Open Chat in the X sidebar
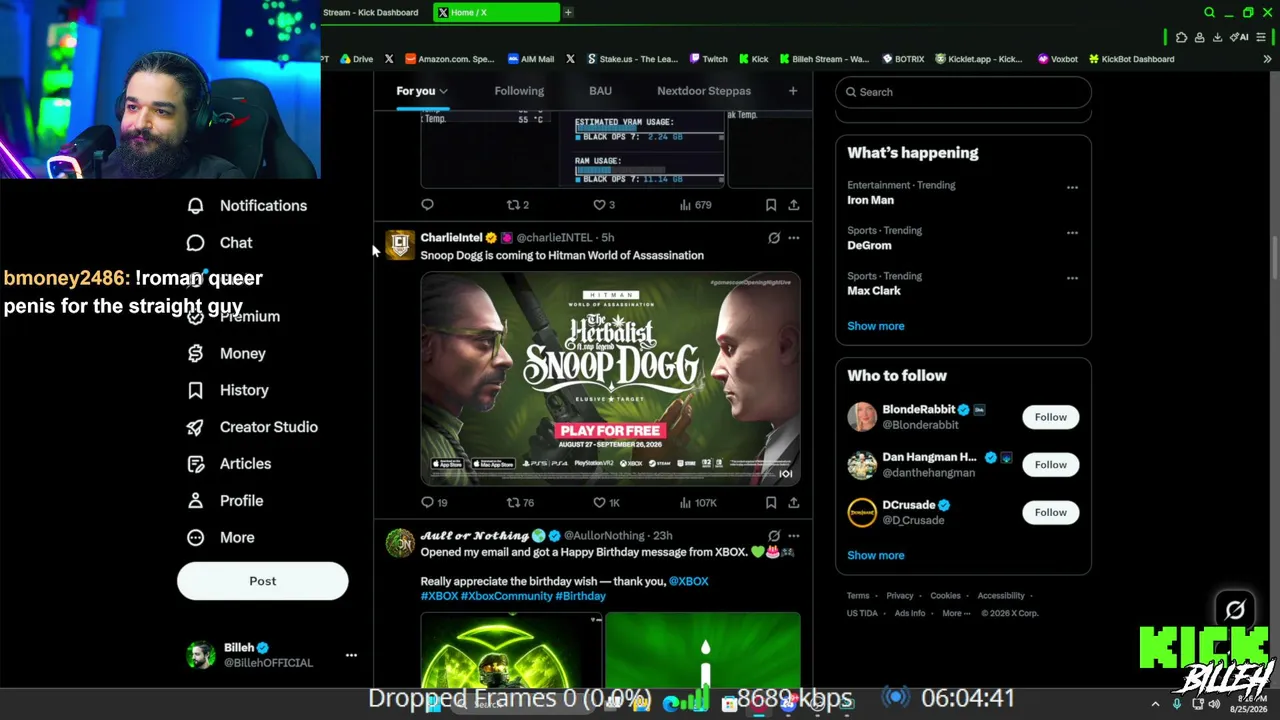This screenshot has width=1280, height=720. tap(220, 243)
